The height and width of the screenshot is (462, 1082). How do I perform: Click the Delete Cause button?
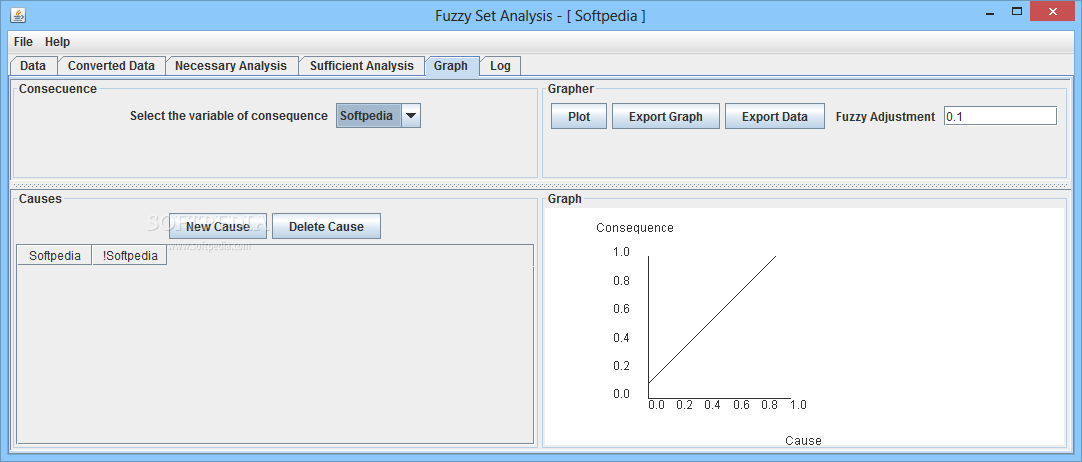326,226
